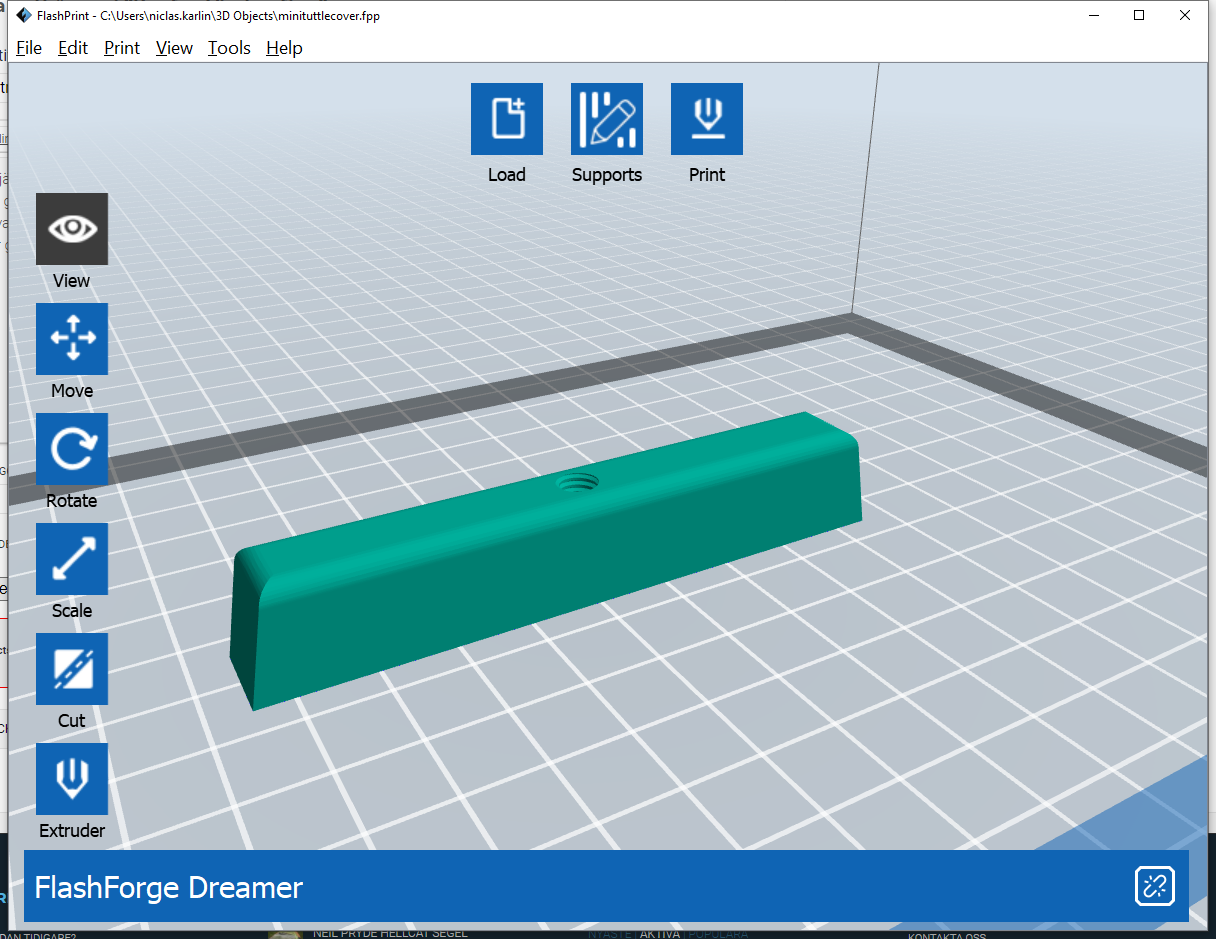Select the Scale tool

tap(72, 559)
